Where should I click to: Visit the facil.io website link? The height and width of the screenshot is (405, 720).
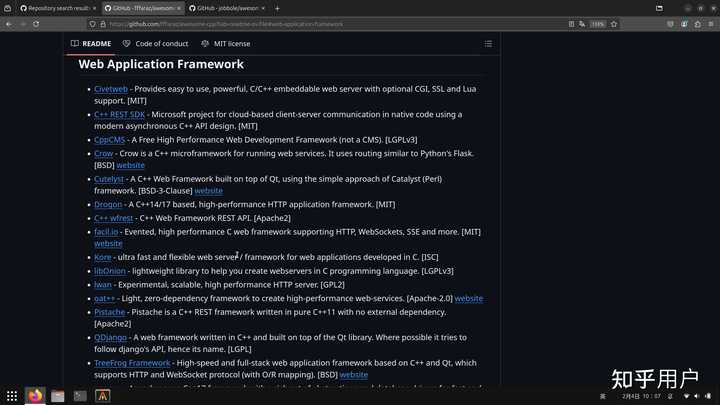[x=108, y=243]
